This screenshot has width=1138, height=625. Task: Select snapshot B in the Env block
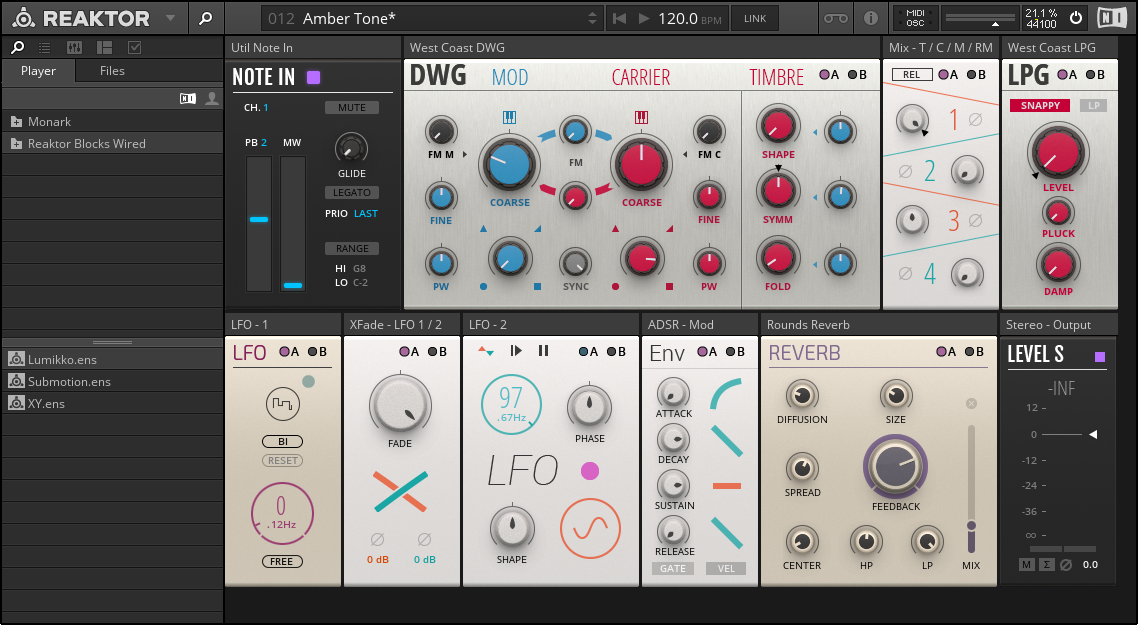tap(735, 352)
